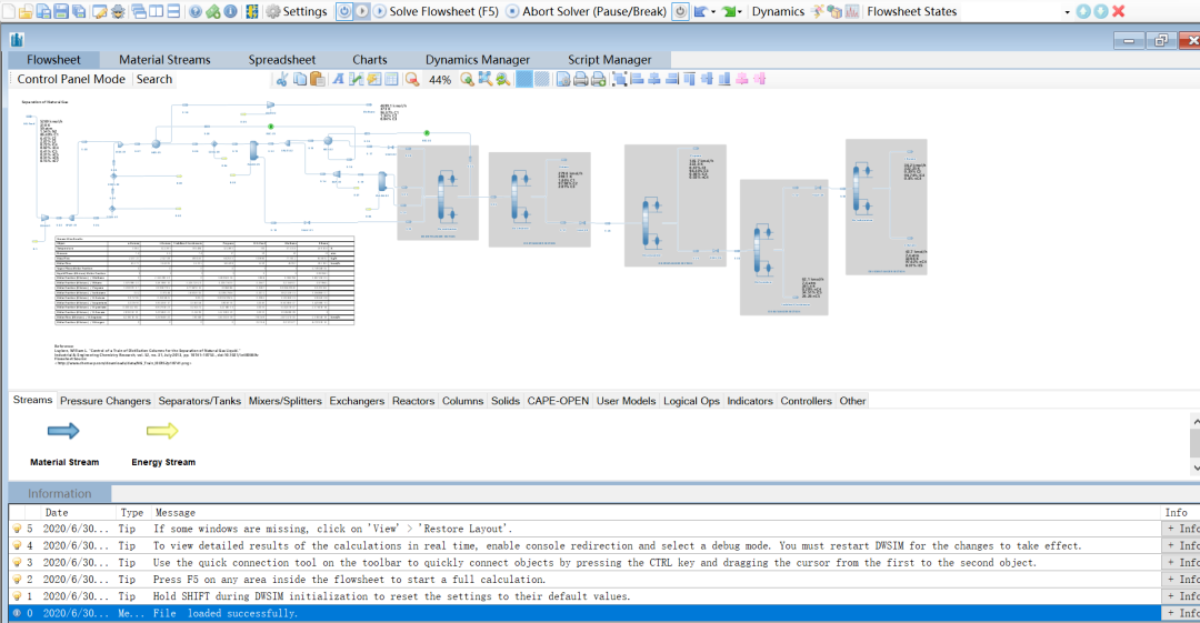This screenshot has height=623, width=1200.
Task: Open the Columns palette tab
Action: [x=462, y=401]
